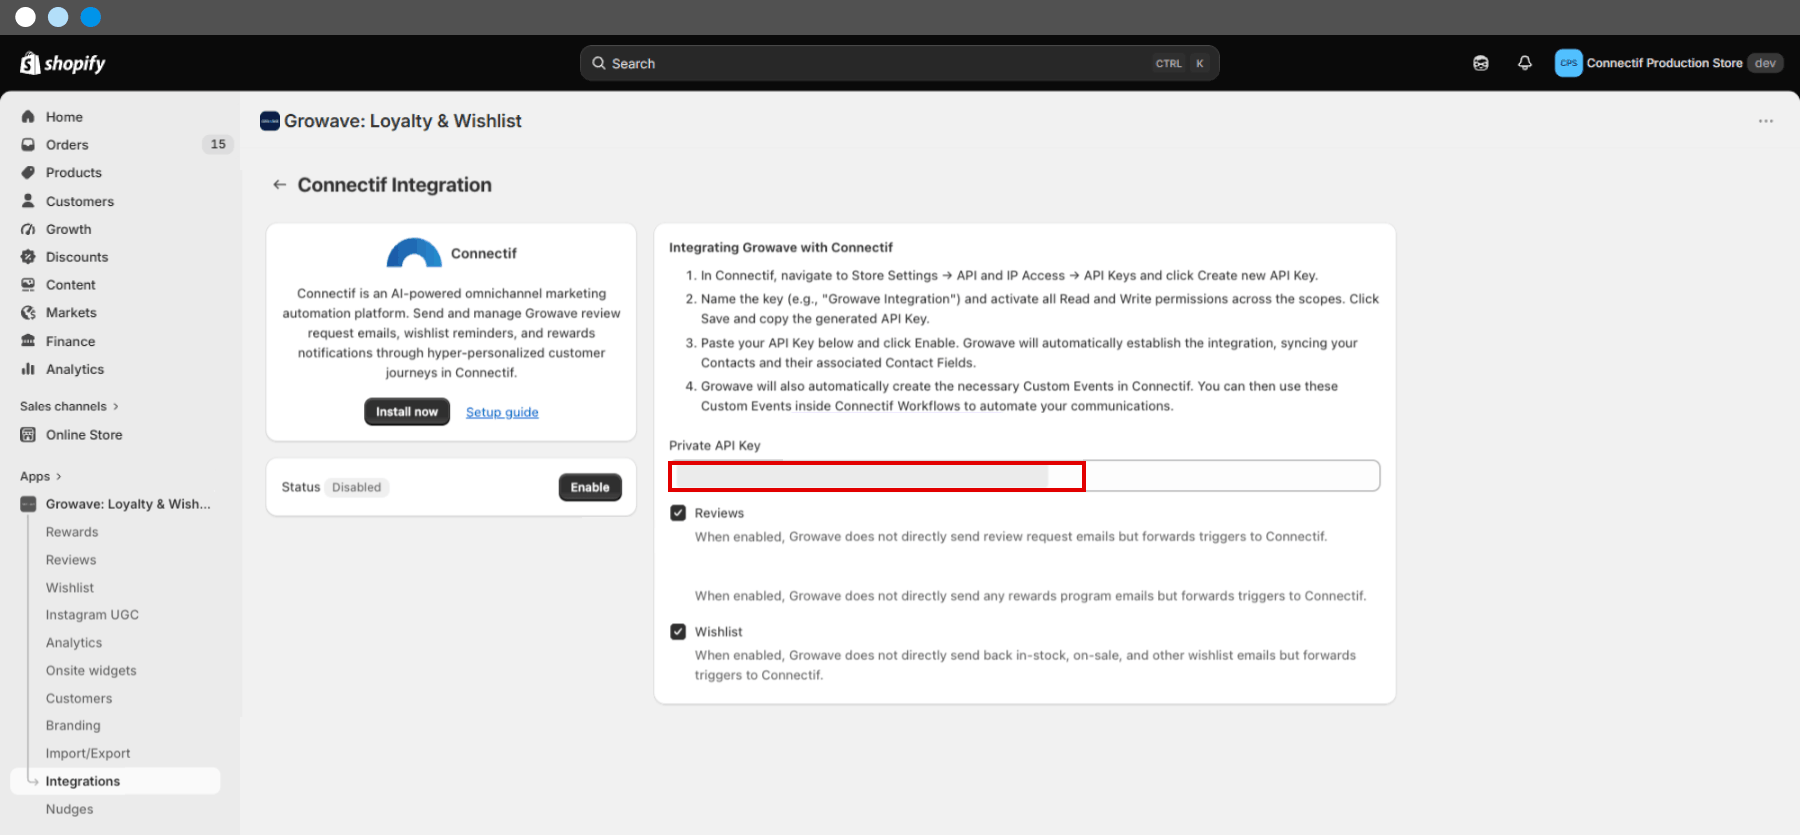Image resolution: width=1800 pixels, height=835 pixels.
Task: Open the Connectif Production Store account menu
Action: pos(1668,63)
